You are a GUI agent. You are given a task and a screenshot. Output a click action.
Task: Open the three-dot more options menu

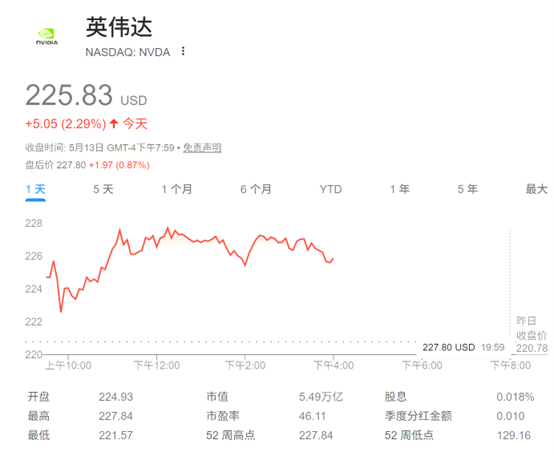tap(183, 51)
